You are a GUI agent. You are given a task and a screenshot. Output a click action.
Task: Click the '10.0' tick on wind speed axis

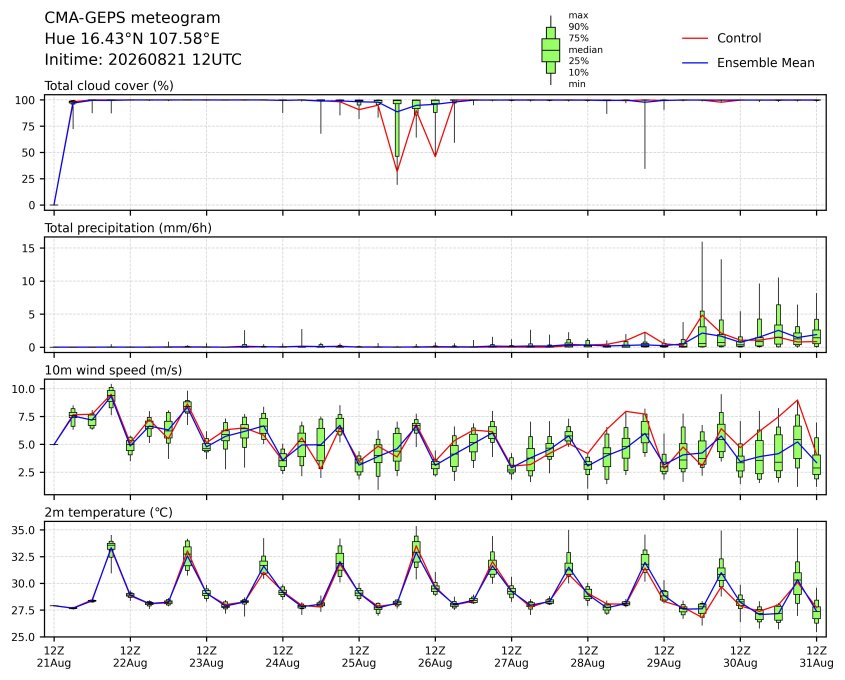coord(24,389)
